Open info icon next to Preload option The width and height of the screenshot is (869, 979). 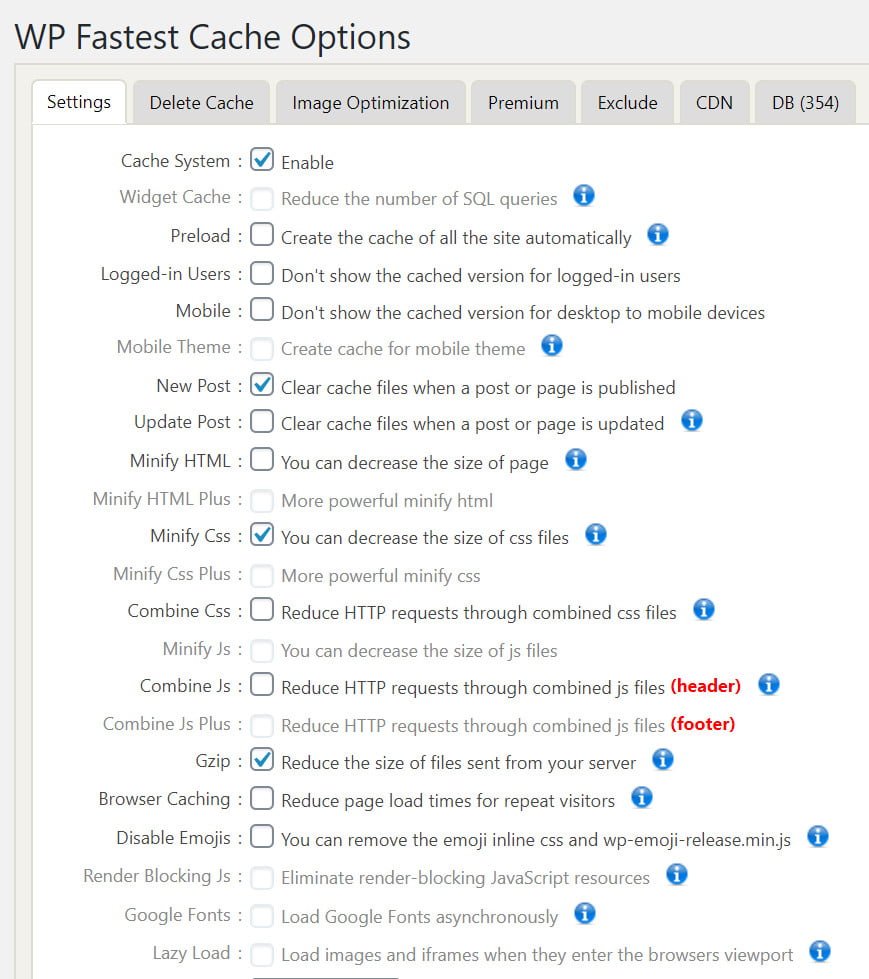click(x=657, y=235)
